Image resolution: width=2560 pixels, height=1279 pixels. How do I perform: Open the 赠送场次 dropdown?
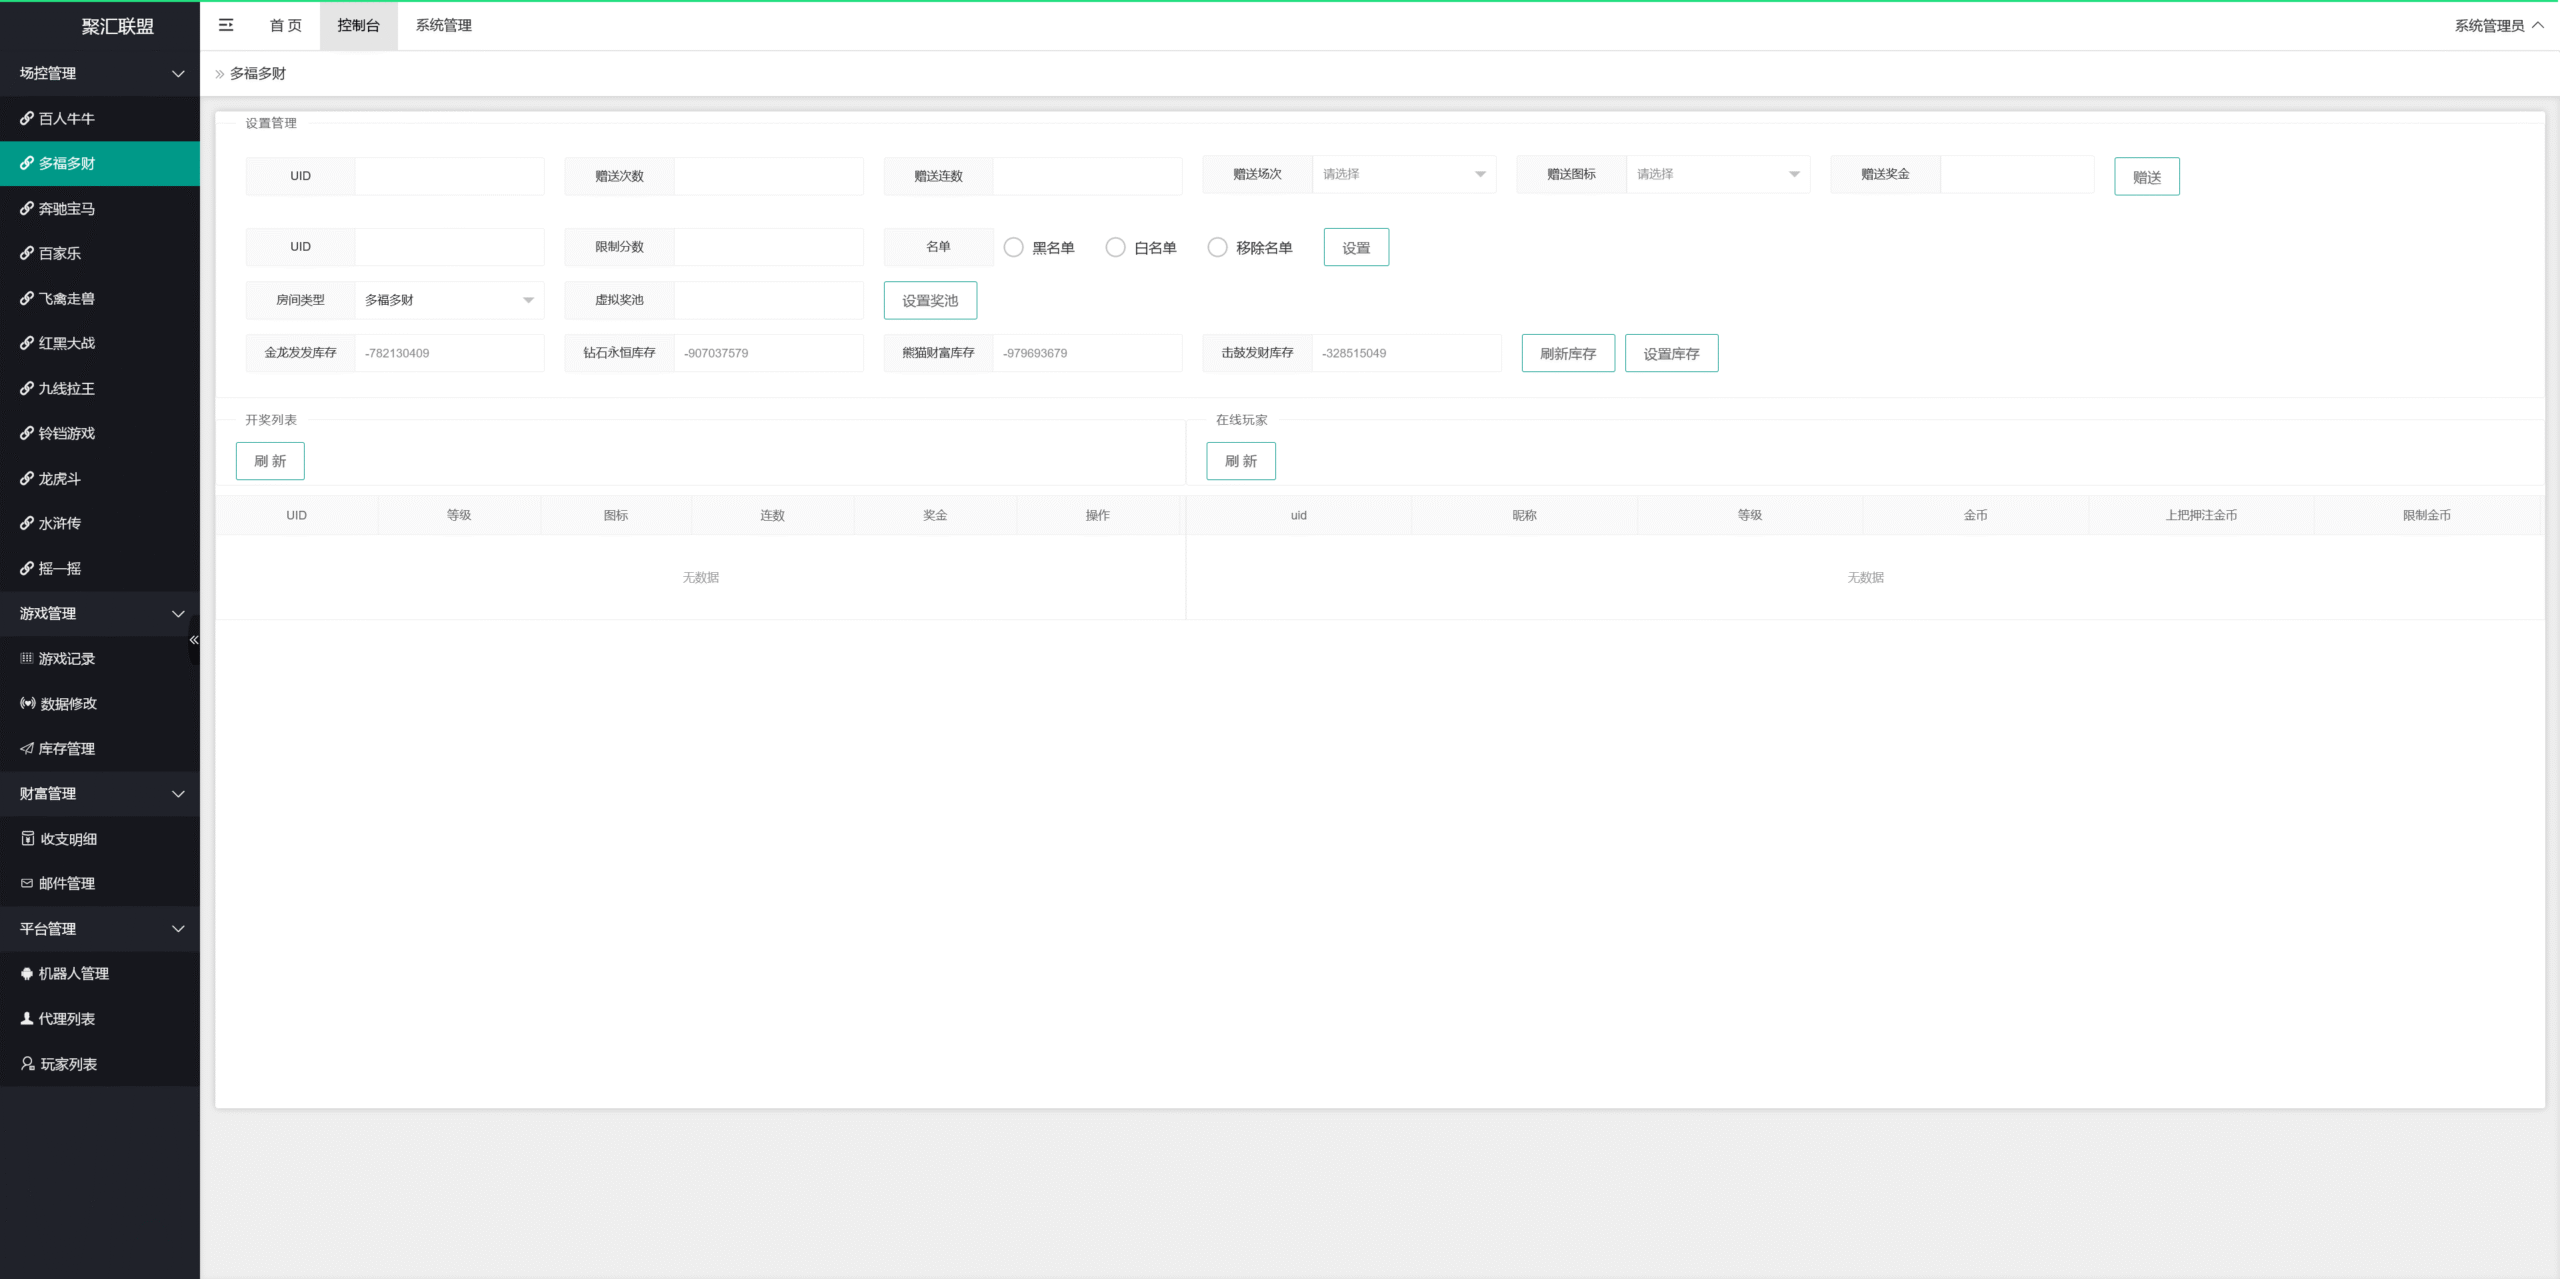click(x=1403, y=174)
